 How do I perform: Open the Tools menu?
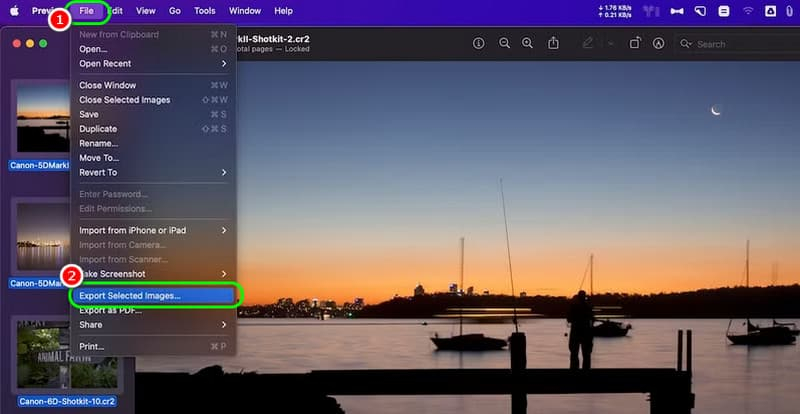pyautogui.click(x=205, y=11)
